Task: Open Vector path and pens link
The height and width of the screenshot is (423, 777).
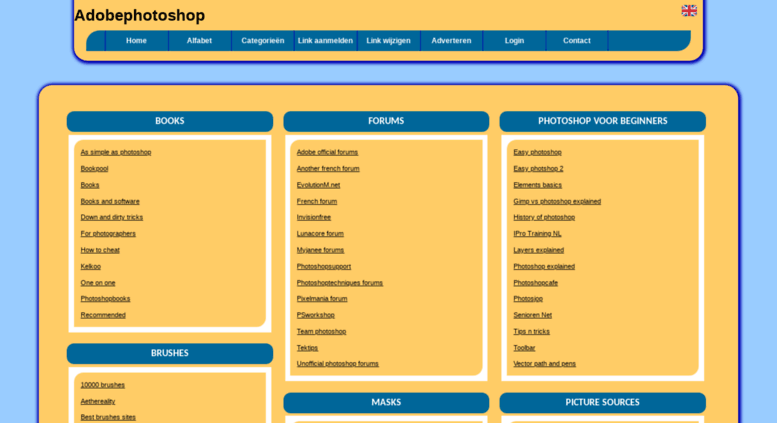Action: coord(545,364)
